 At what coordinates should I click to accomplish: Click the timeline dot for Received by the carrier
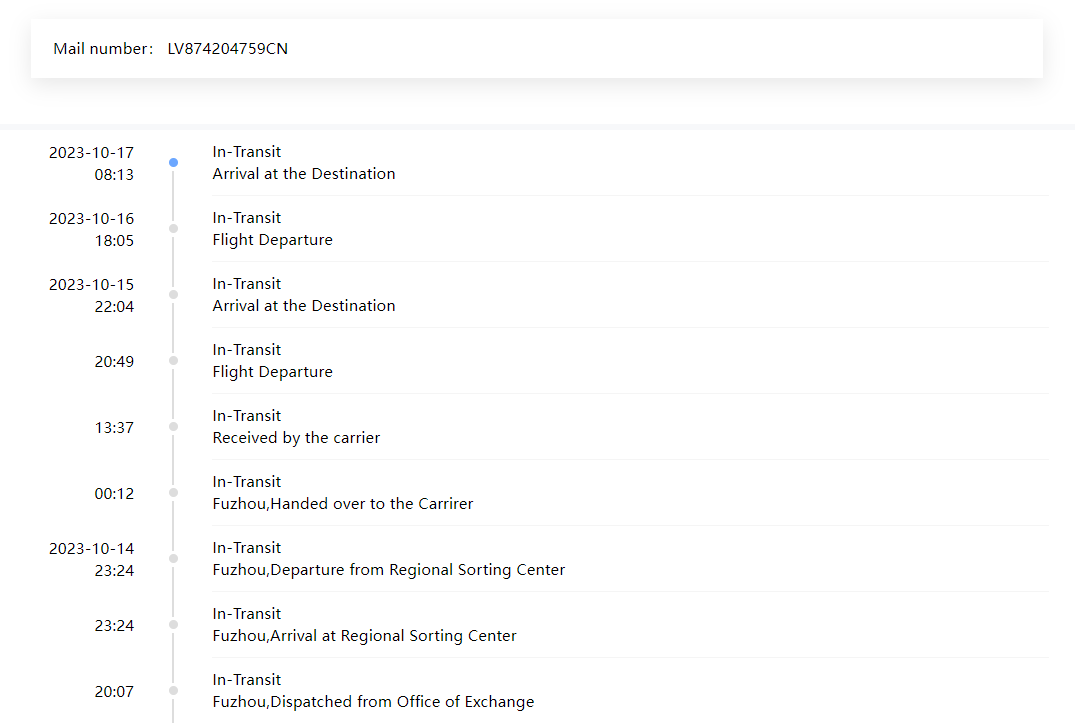tap(173, 426)
